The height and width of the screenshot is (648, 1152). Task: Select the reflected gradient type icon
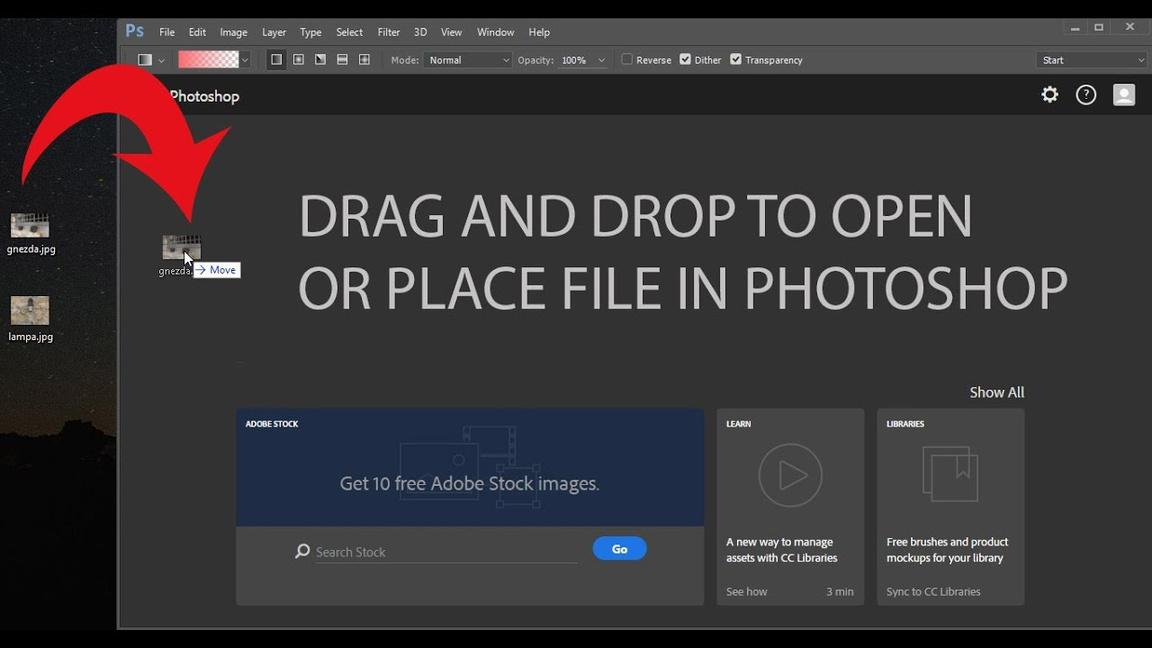342,60
